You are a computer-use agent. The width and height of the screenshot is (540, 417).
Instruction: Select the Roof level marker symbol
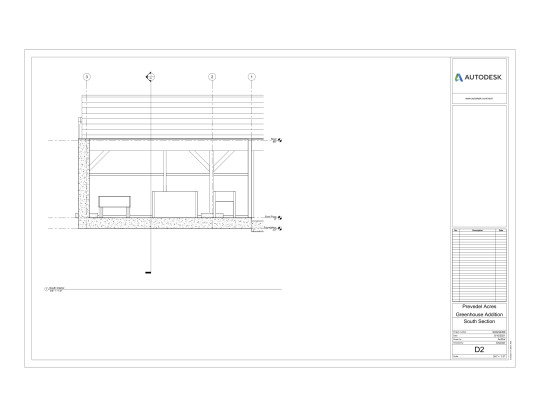pos(280,140)
